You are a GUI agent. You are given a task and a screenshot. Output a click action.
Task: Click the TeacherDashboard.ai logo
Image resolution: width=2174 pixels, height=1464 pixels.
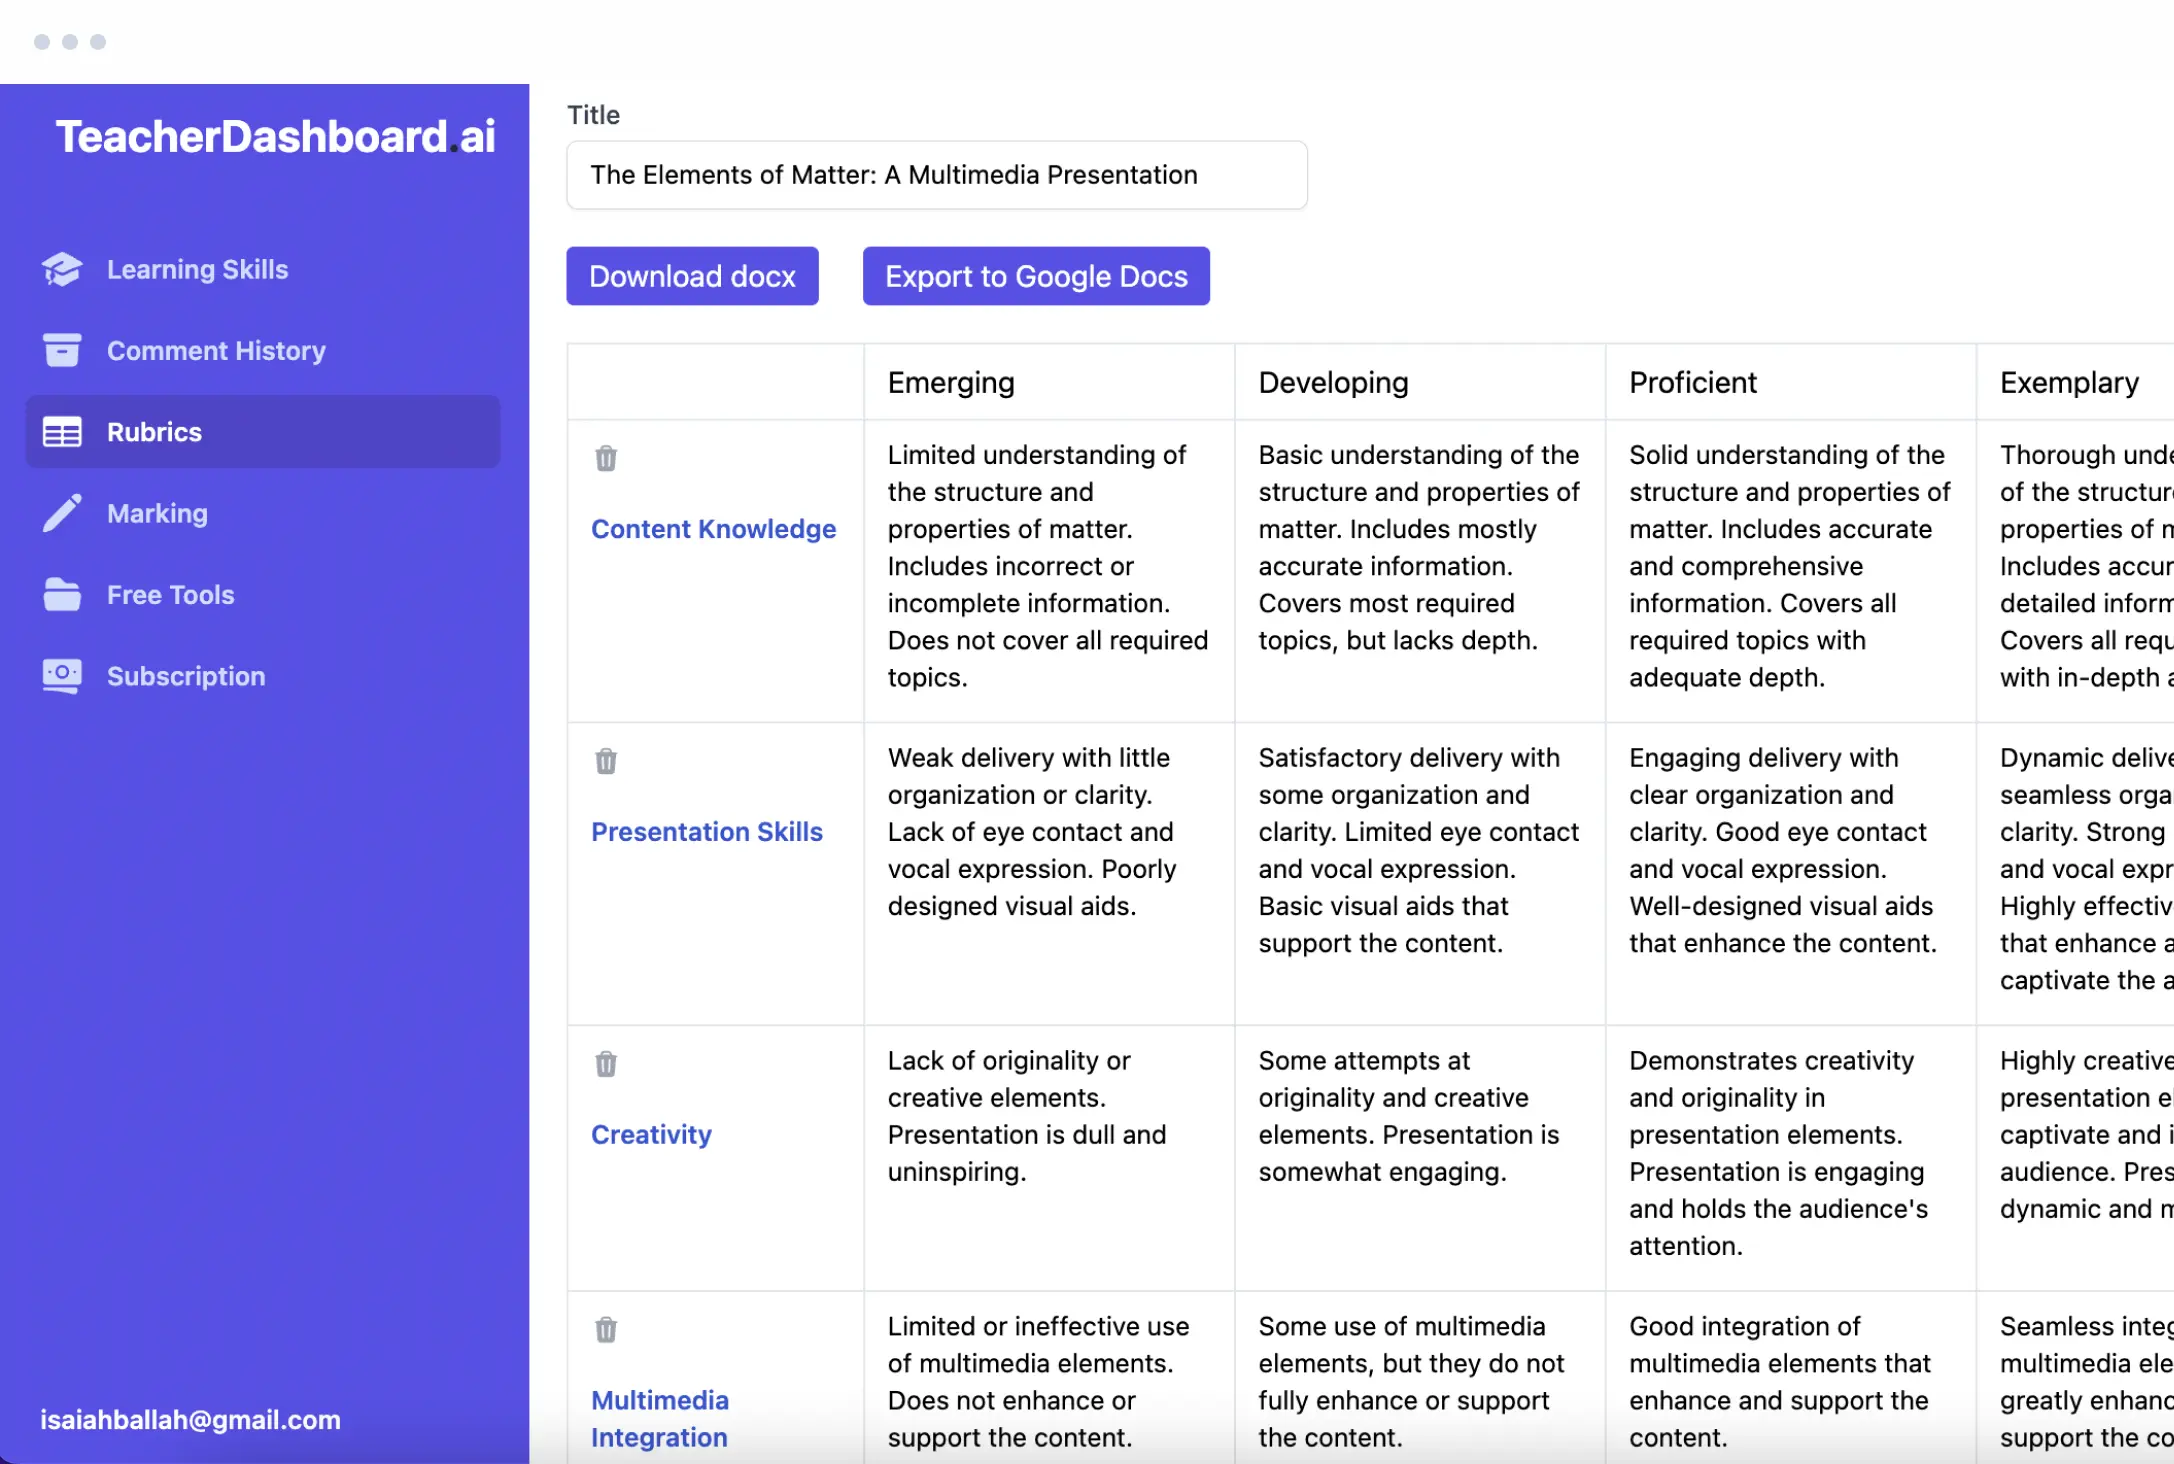(x=275, y=137)
